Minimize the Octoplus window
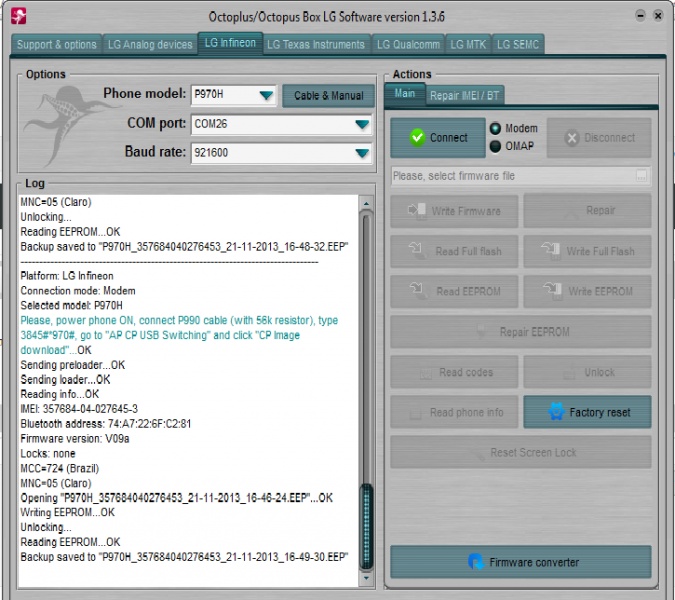The image size is (675, 600). (641, 16)
